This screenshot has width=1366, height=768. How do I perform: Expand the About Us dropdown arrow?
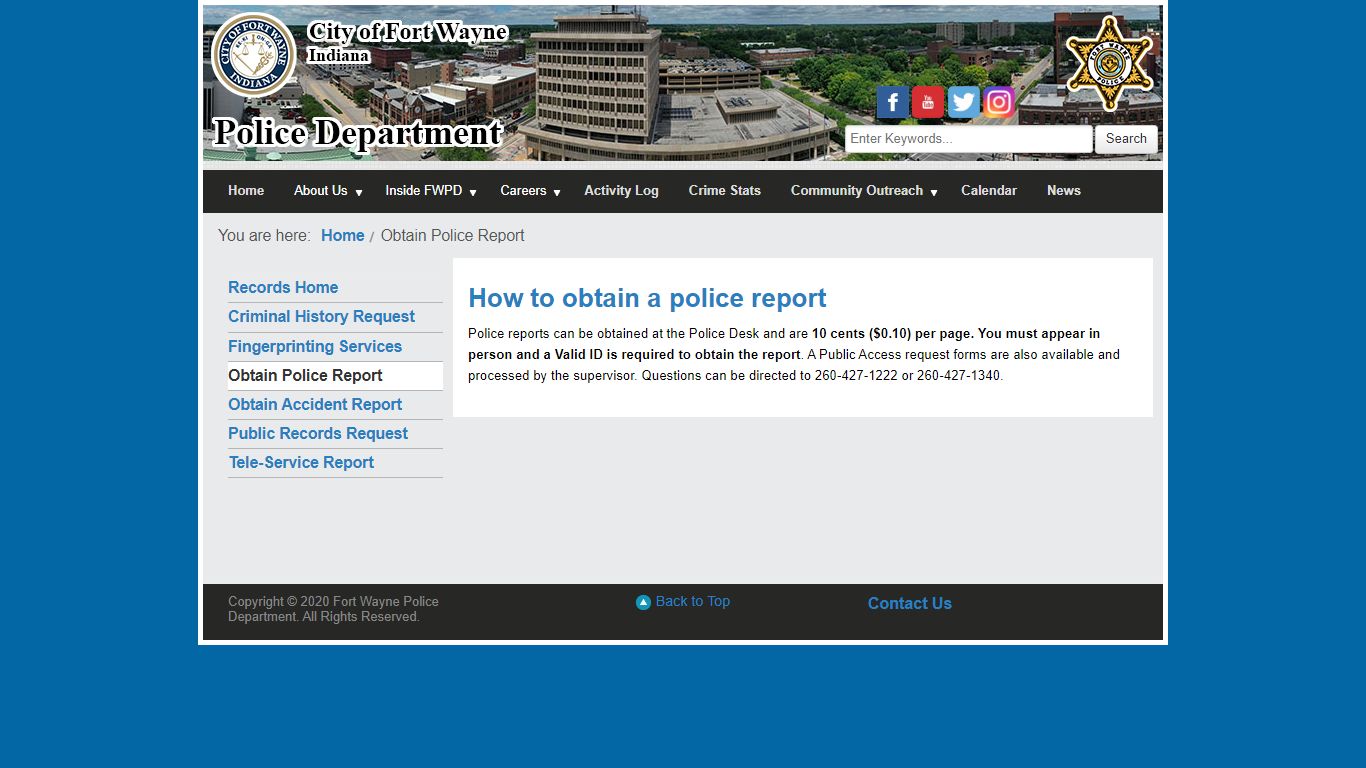click(359, 192)
